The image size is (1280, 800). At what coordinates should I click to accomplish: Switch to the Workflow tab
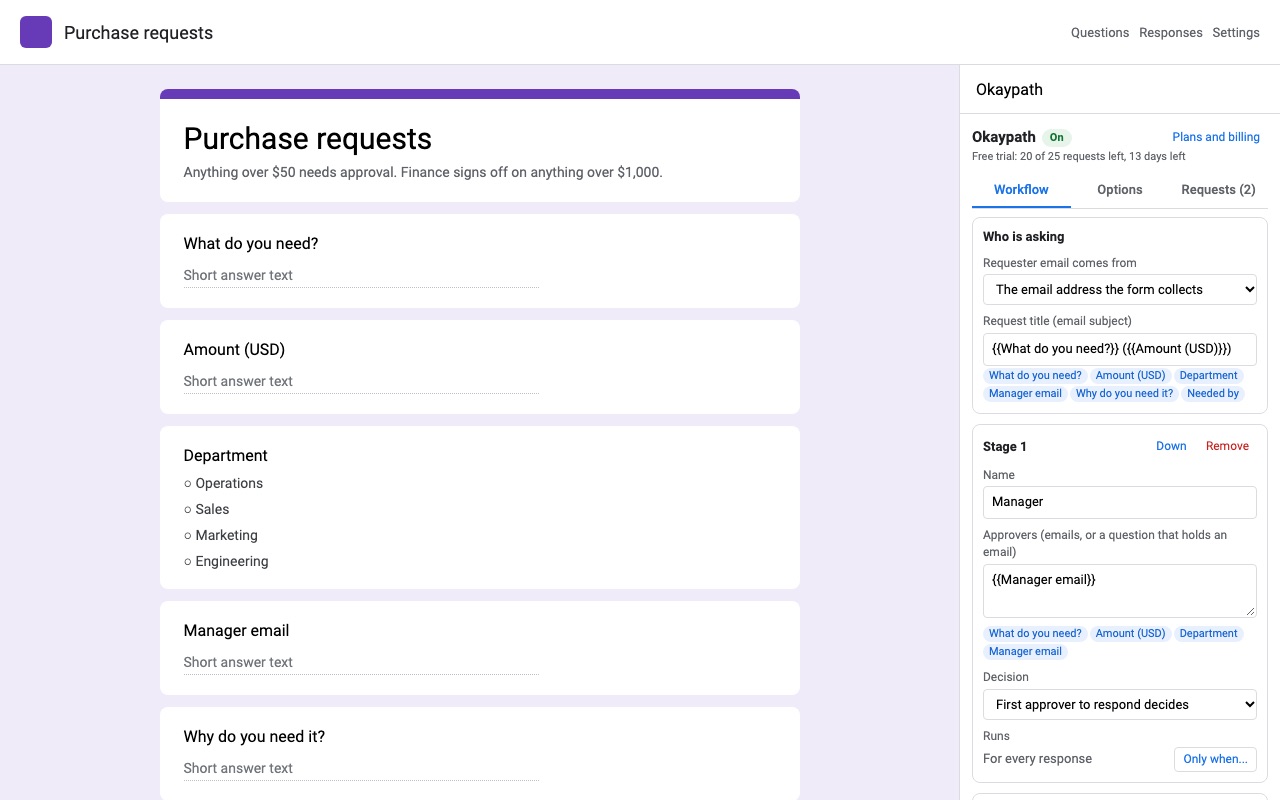tap(1021, 190)
